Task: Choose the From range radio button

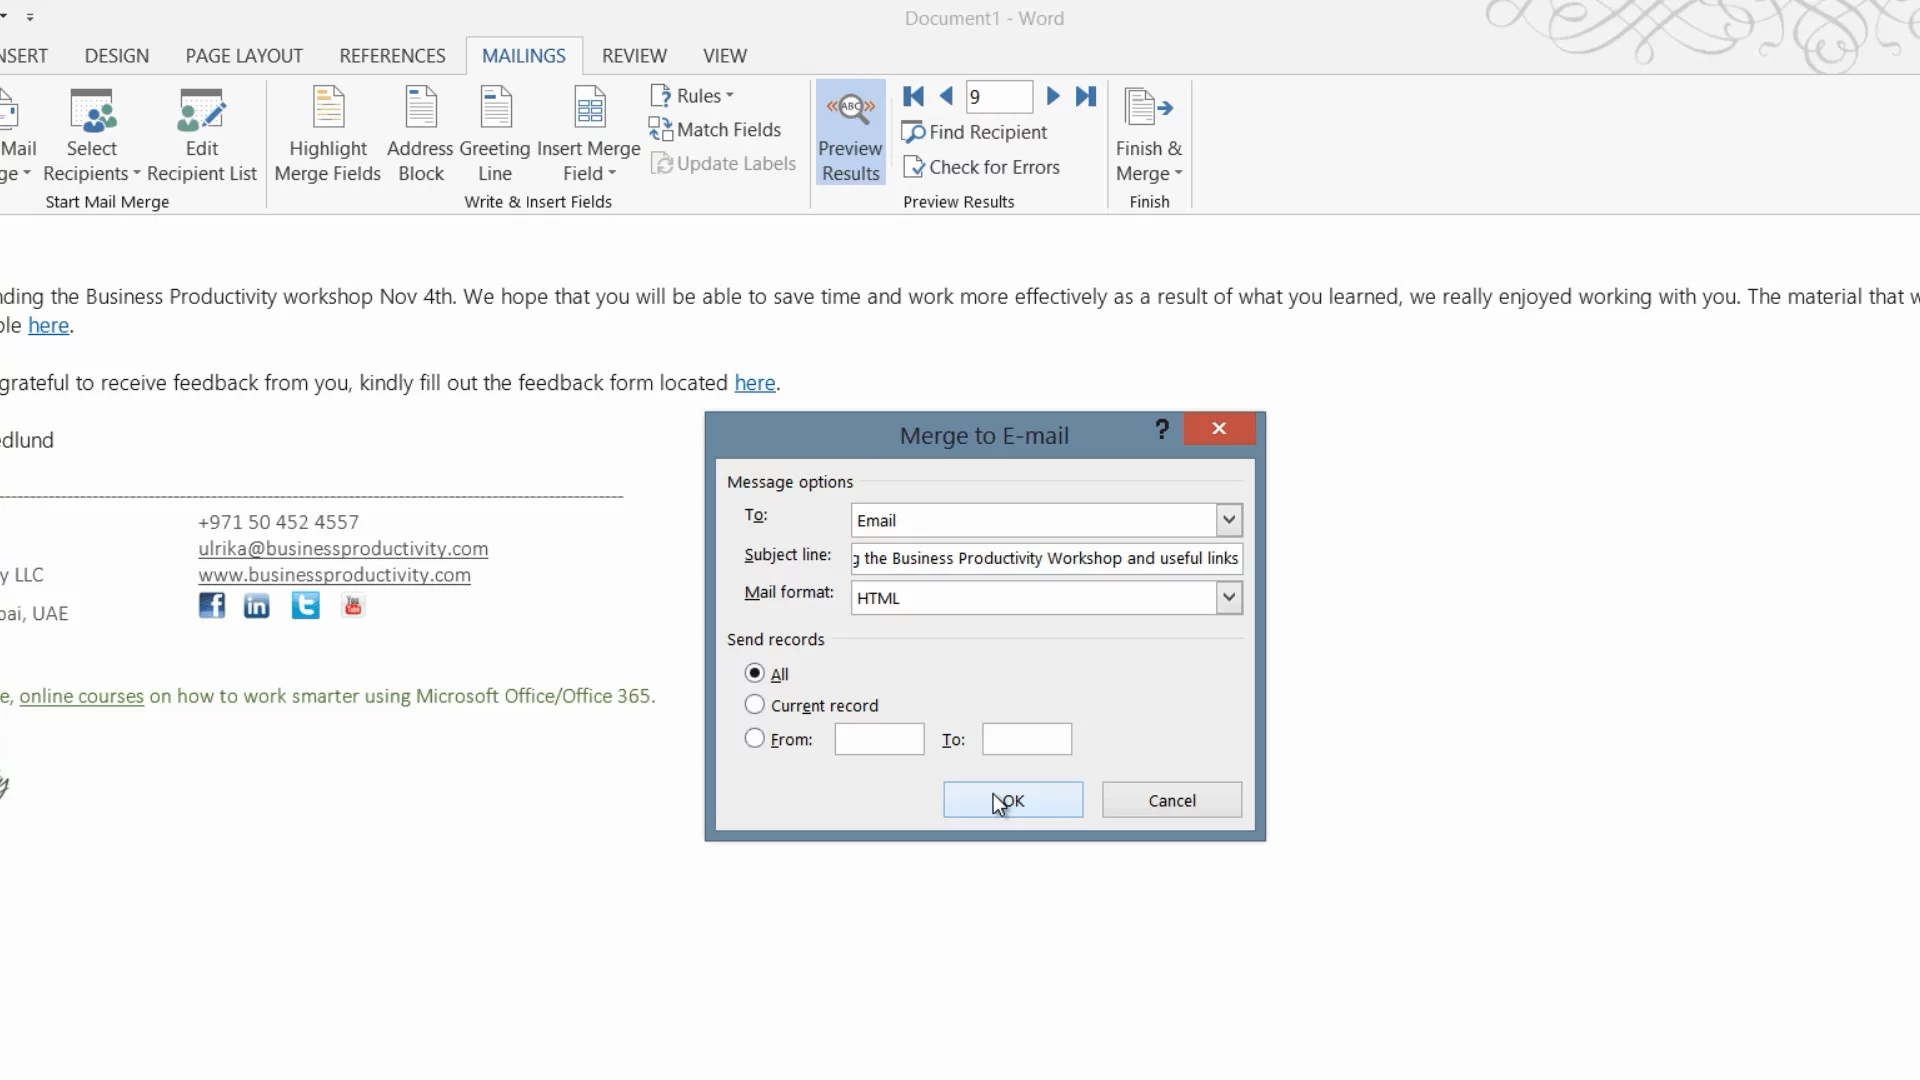Action: click(x=755, y=738)
